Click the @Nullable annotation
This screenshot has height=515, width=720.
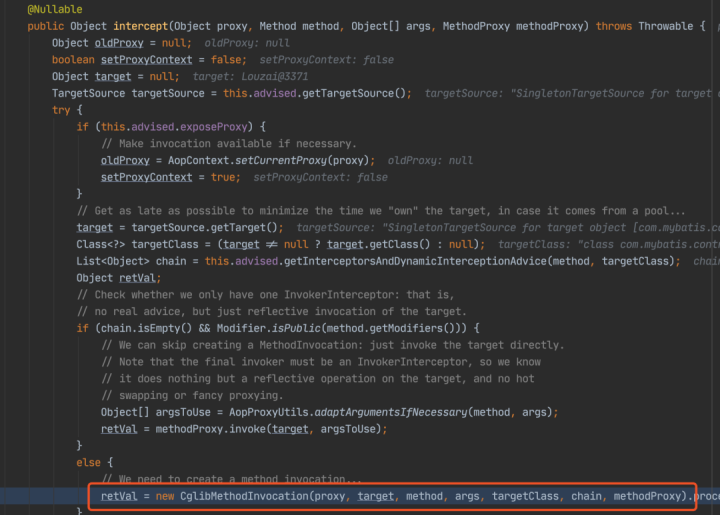pos(55,9)
